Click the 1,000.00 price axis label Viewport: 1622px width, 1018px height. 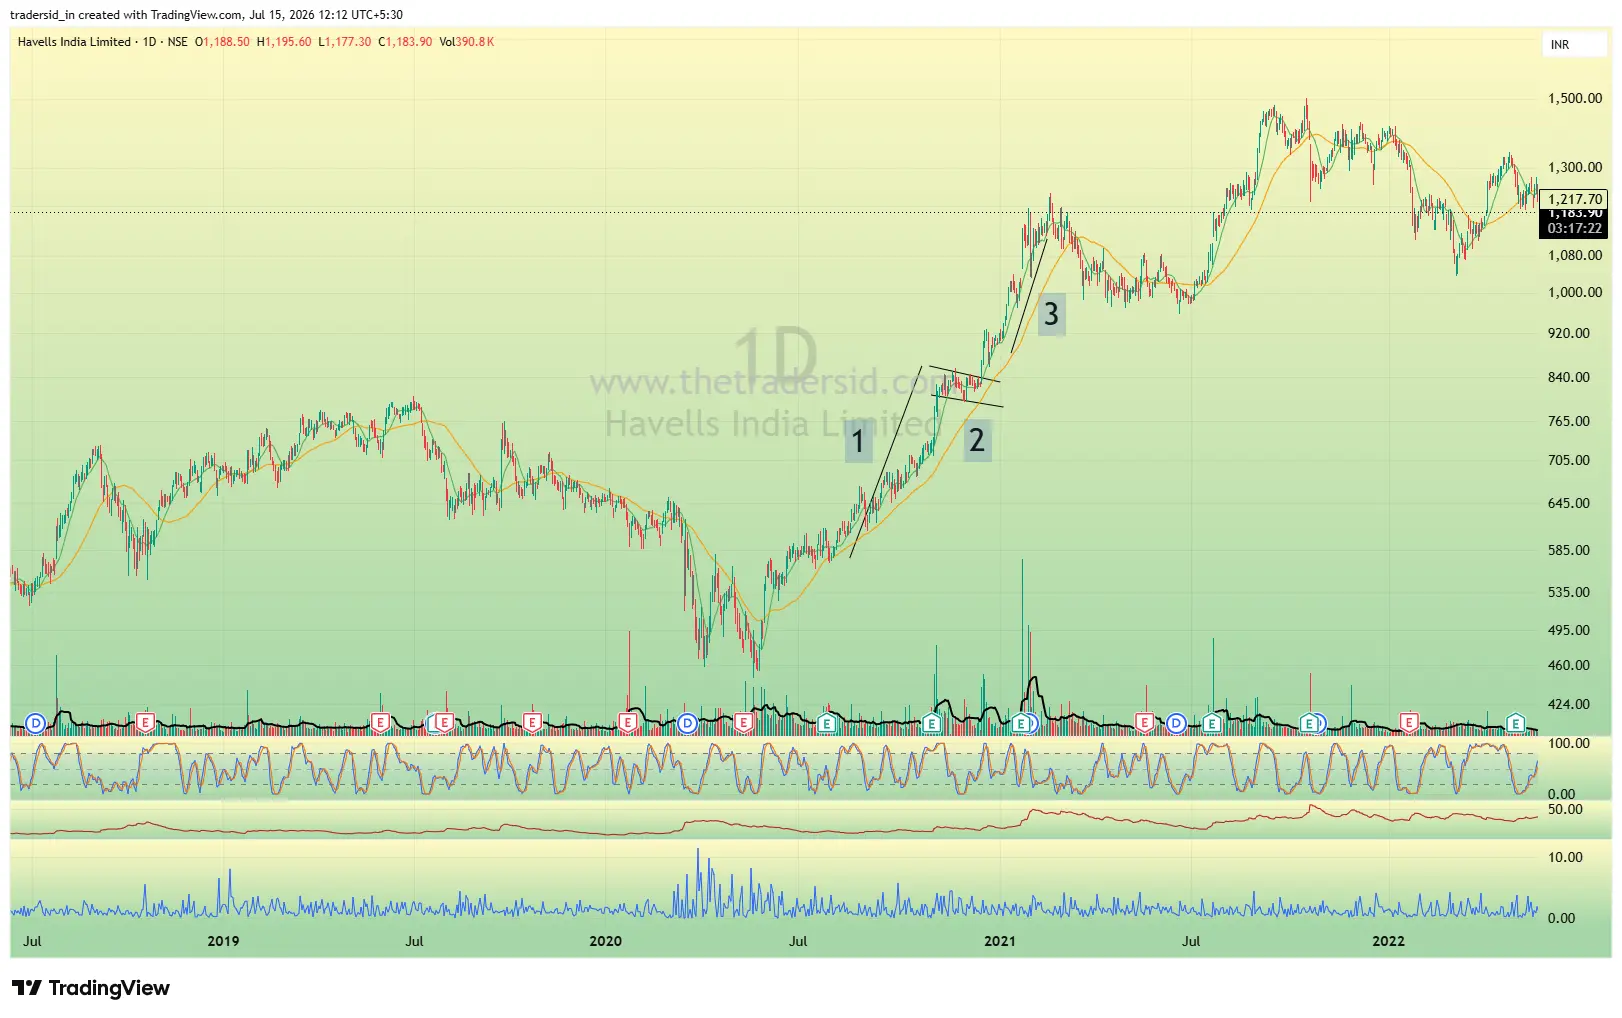tap(1574, 292)
